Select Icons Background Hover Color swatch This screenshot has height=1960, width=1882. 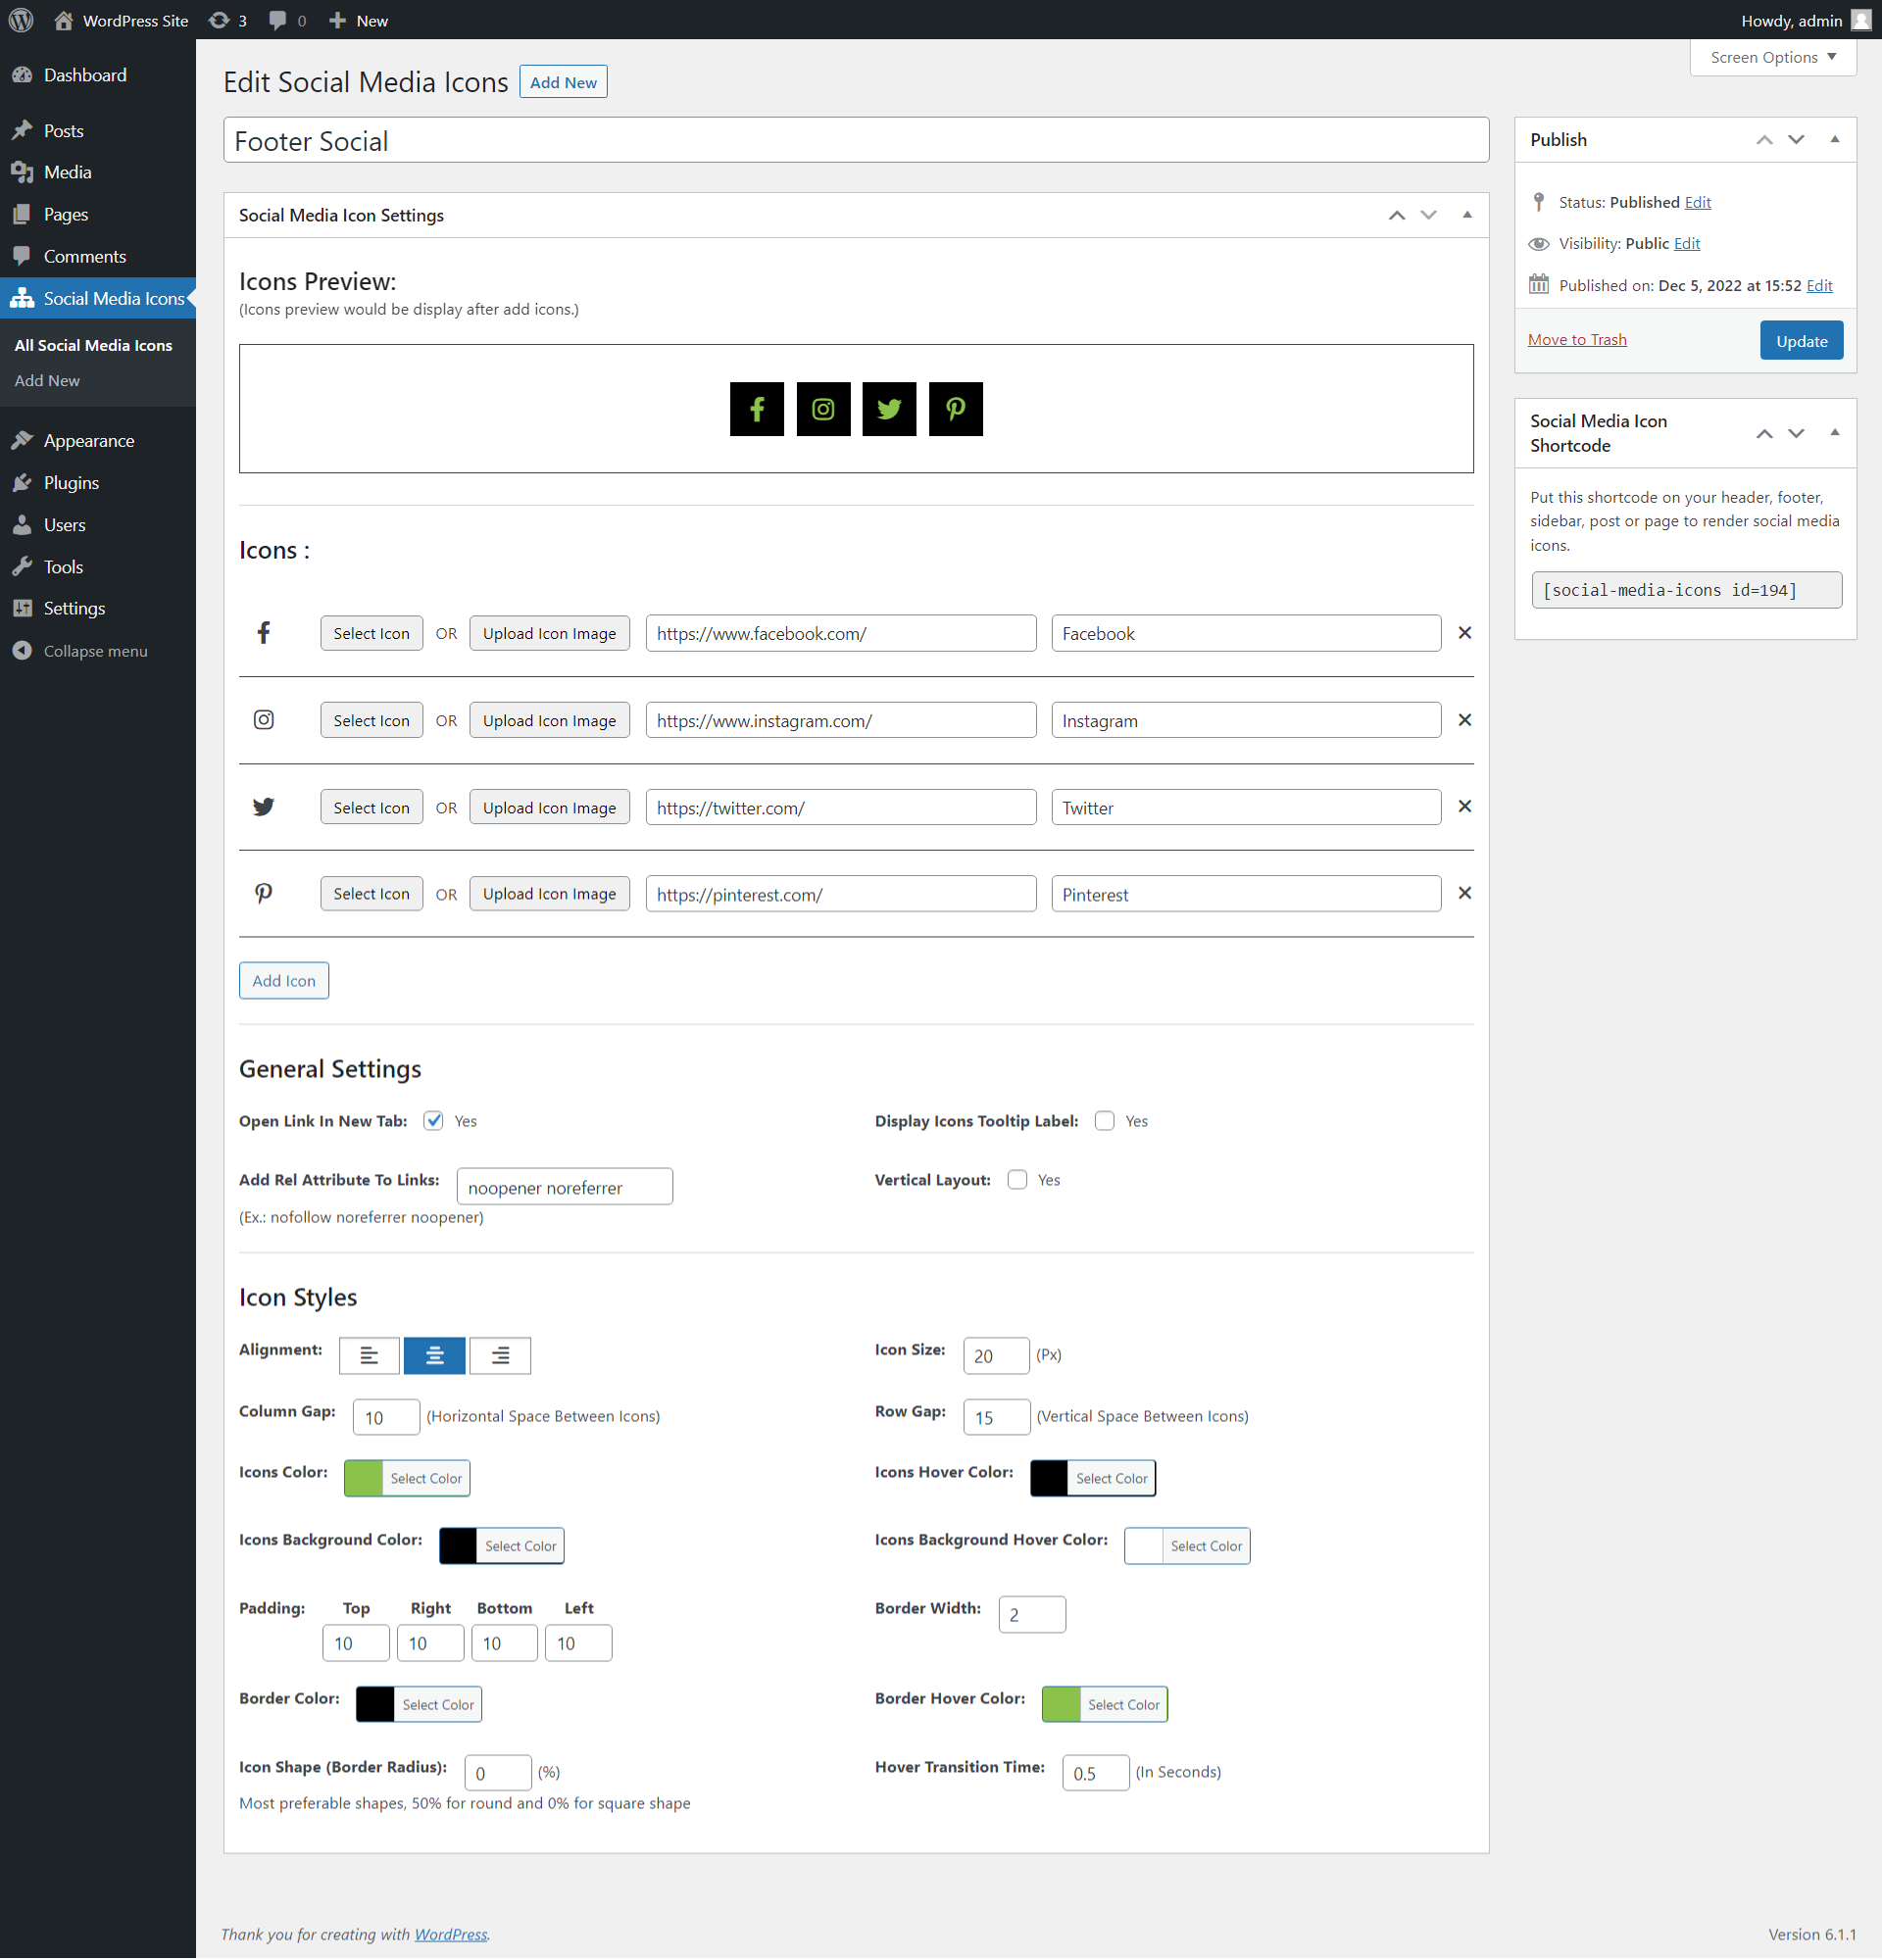coord(1138,1545)
